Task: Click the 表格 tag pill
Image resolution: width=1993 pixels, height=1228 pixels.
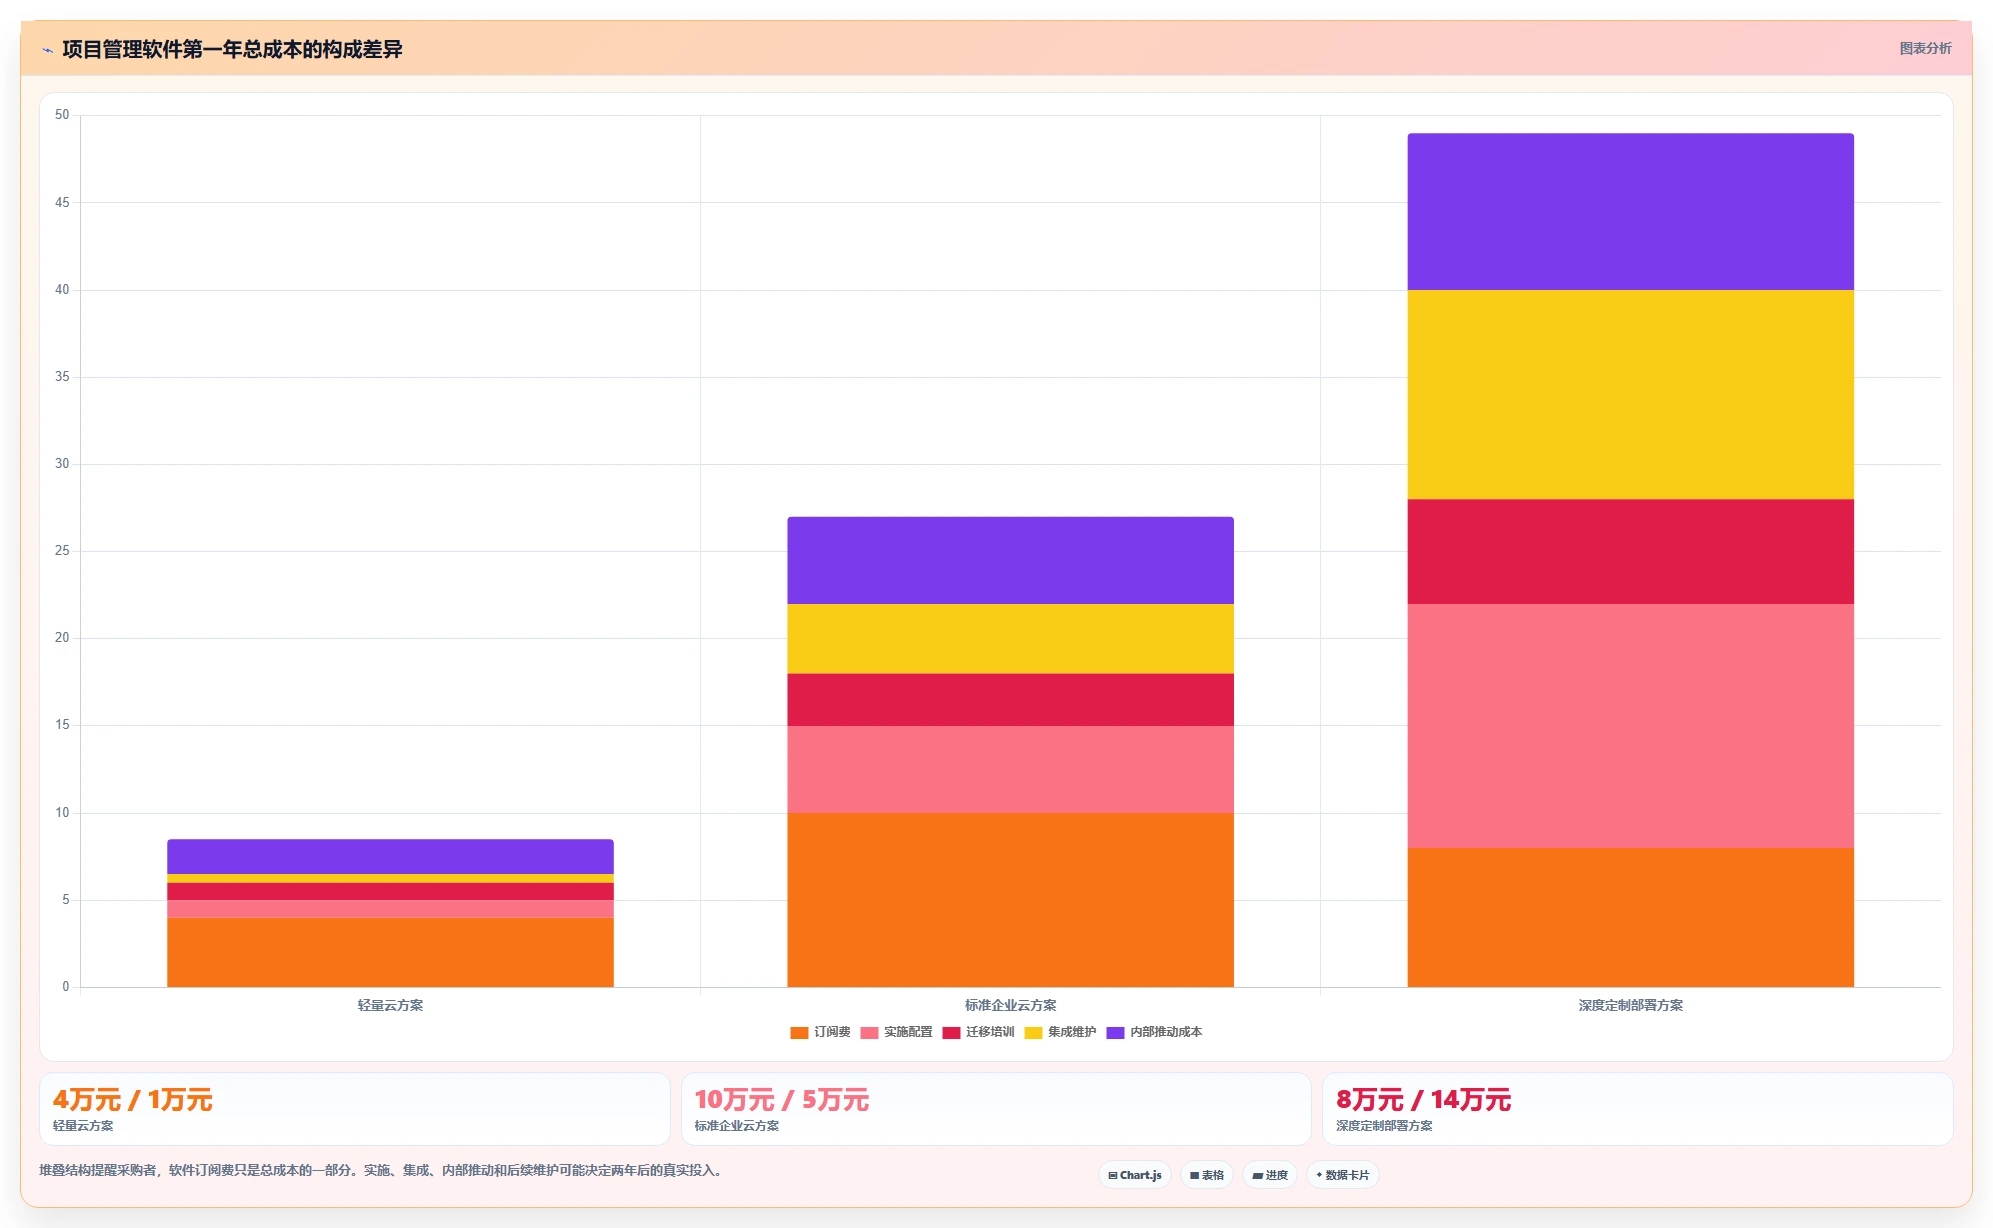Action: tap(1207, 1175)
